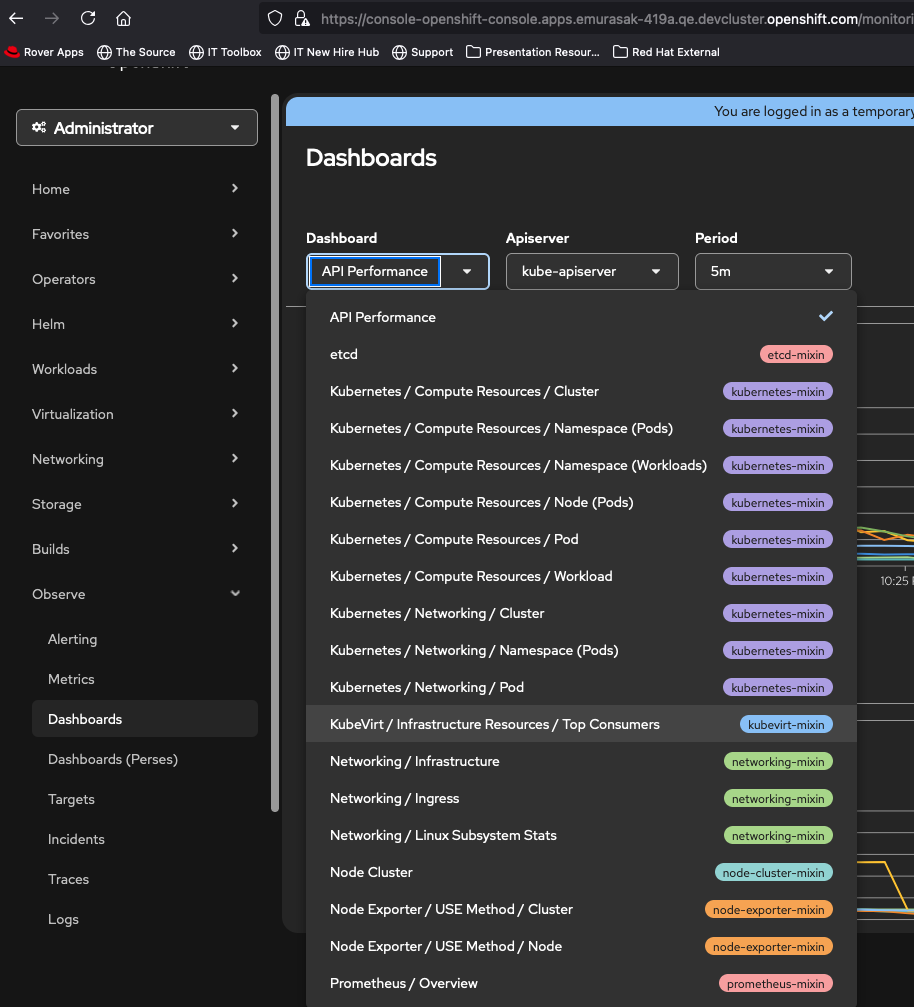Image resolution: width=914 pixels, height=1007 pixels.
Task: Expand the Workloads navigation section
Action: point(136,369)
